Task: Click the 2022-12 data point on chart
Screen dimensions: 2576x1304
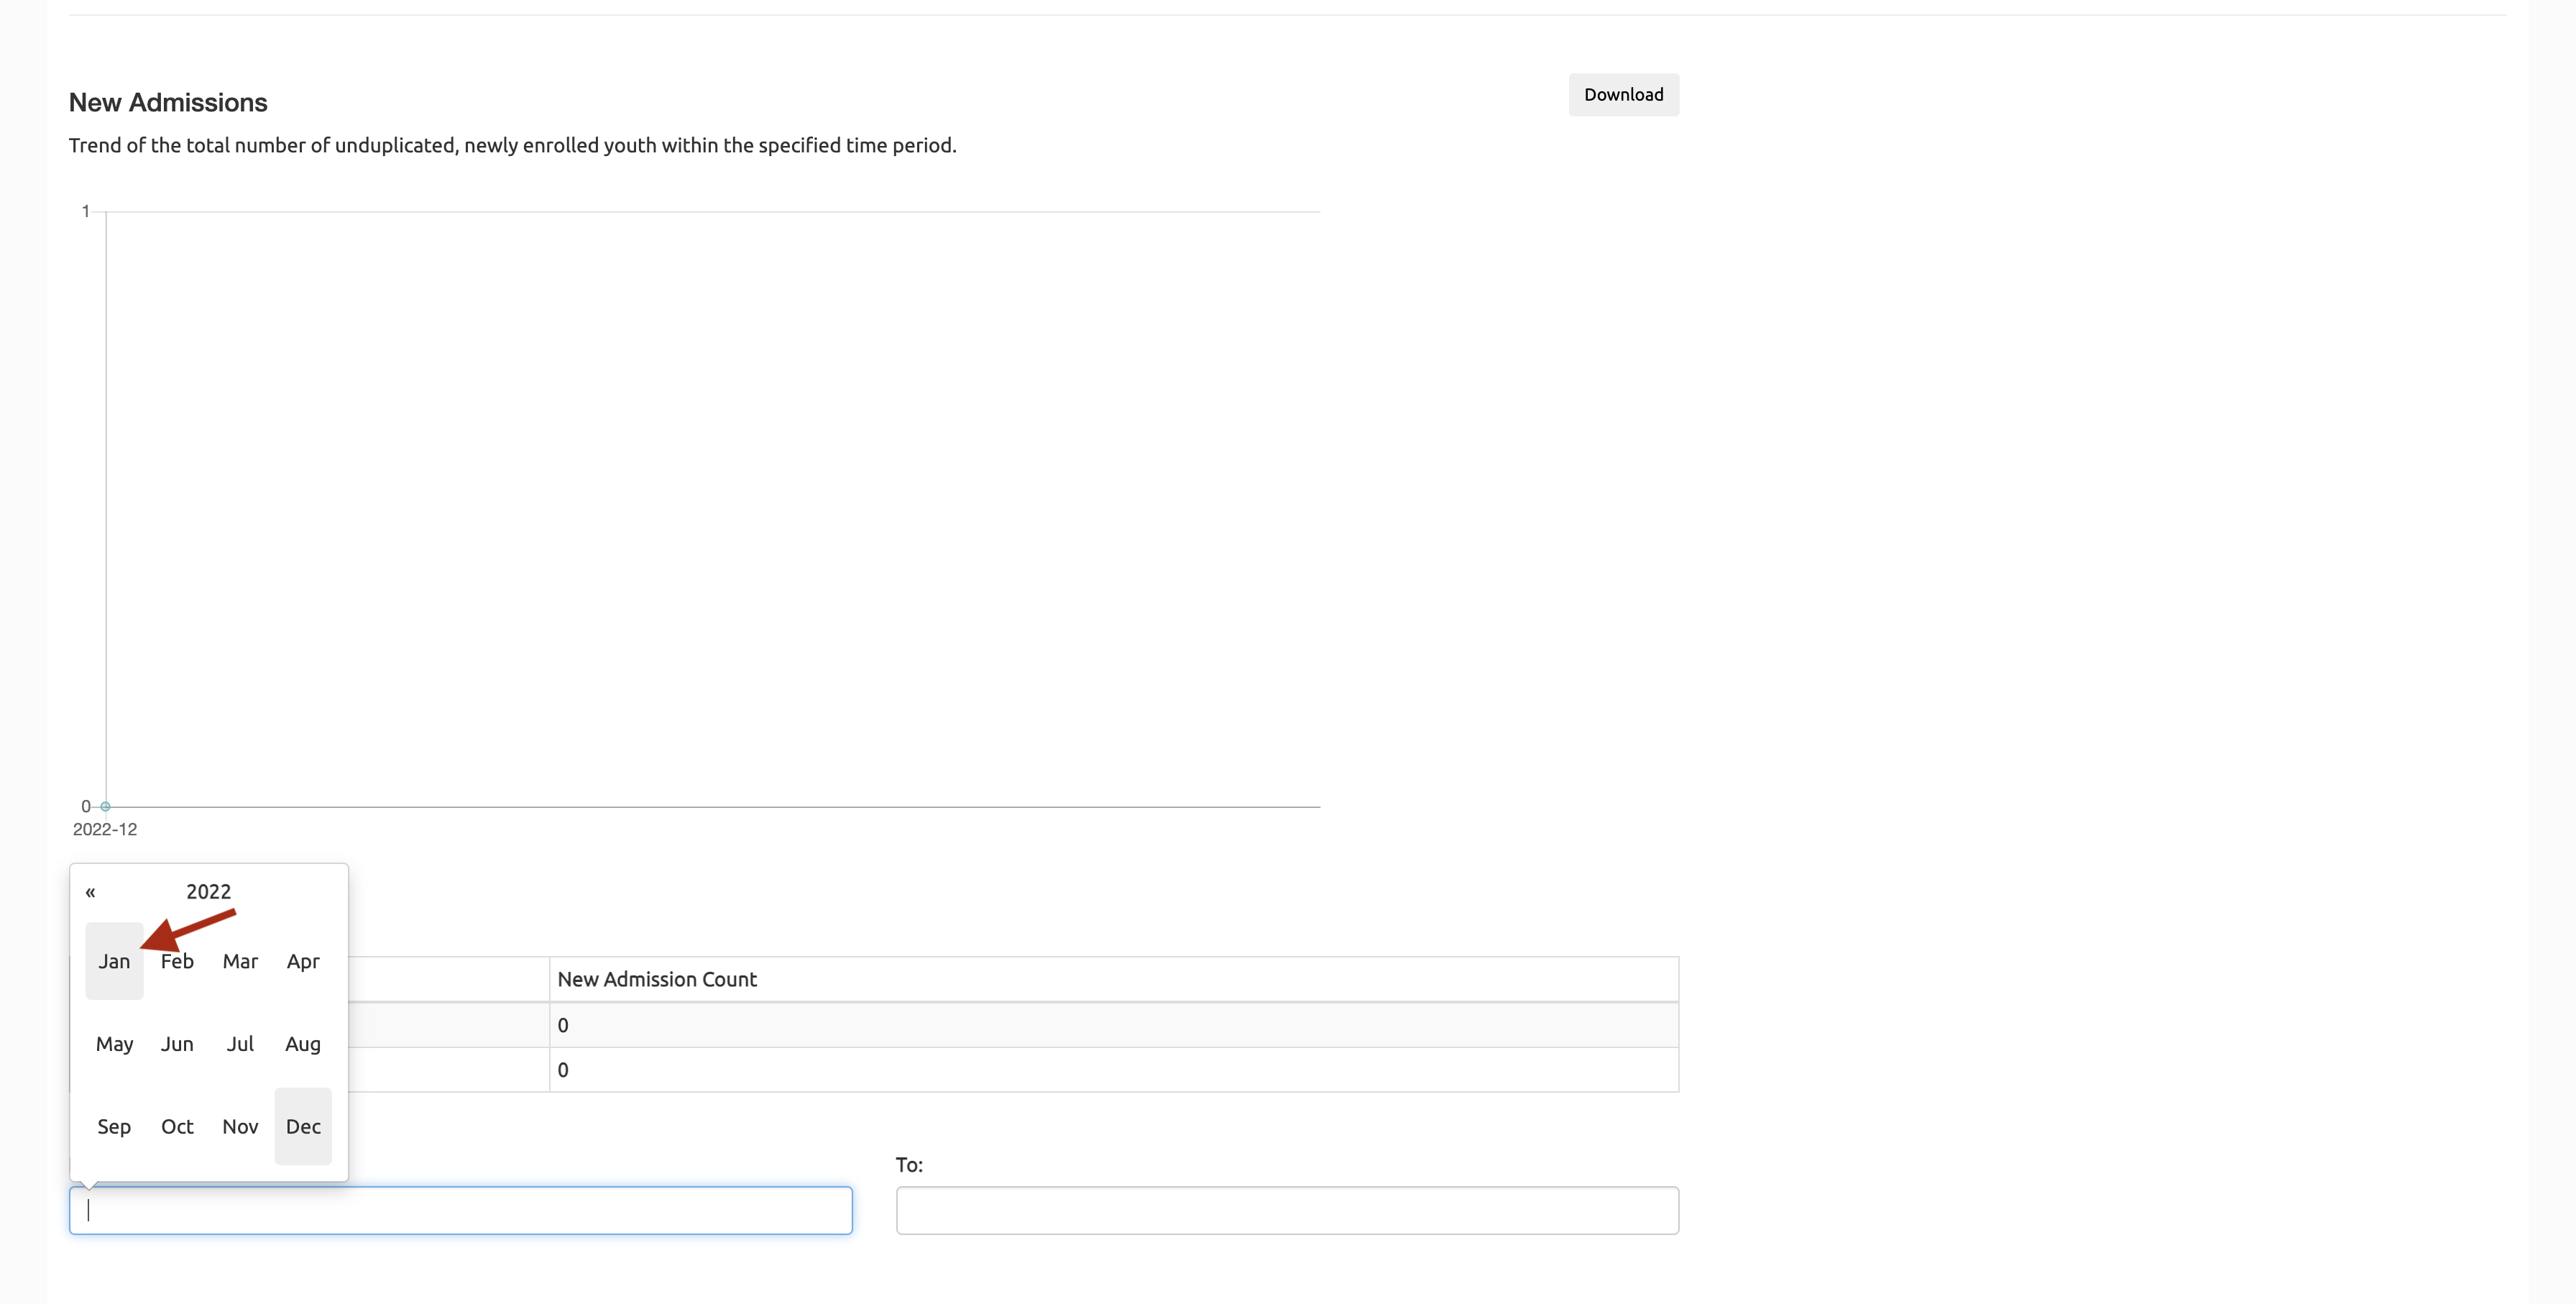Action: (x=105, y=806)
